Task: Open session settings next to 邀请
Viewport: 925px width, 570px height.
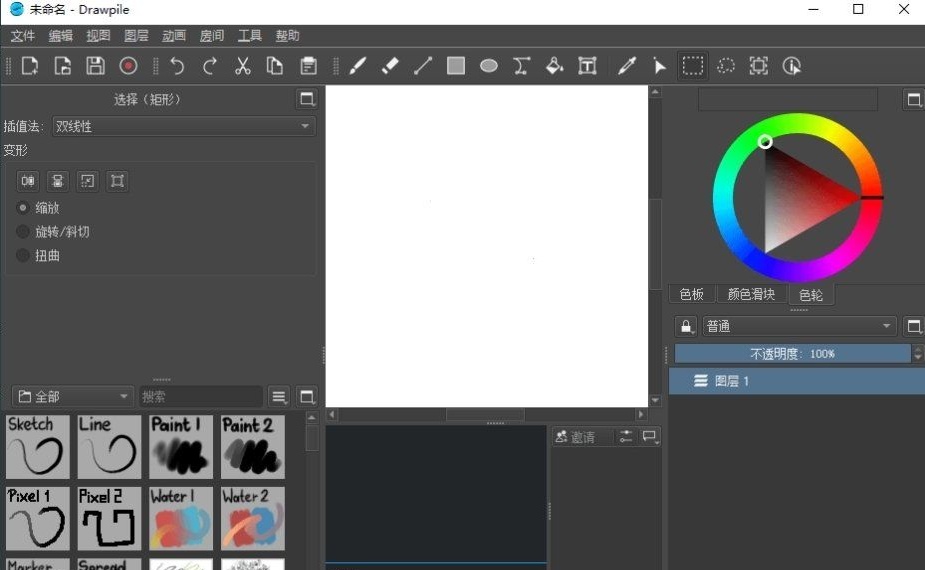Action: (626, 437)
